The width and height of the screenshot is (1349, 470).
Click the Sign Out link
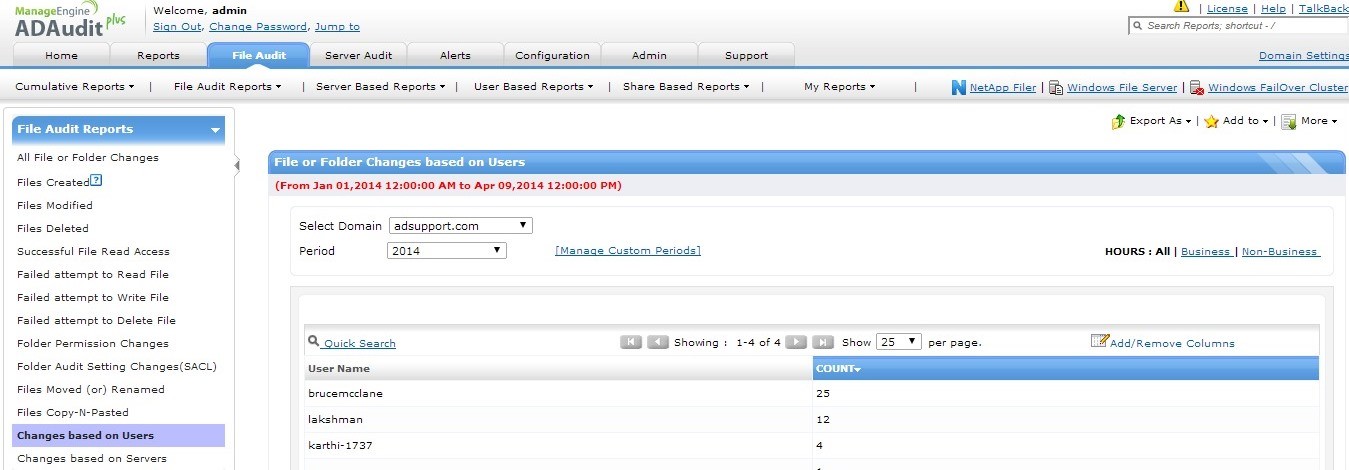tap(177, 27)
